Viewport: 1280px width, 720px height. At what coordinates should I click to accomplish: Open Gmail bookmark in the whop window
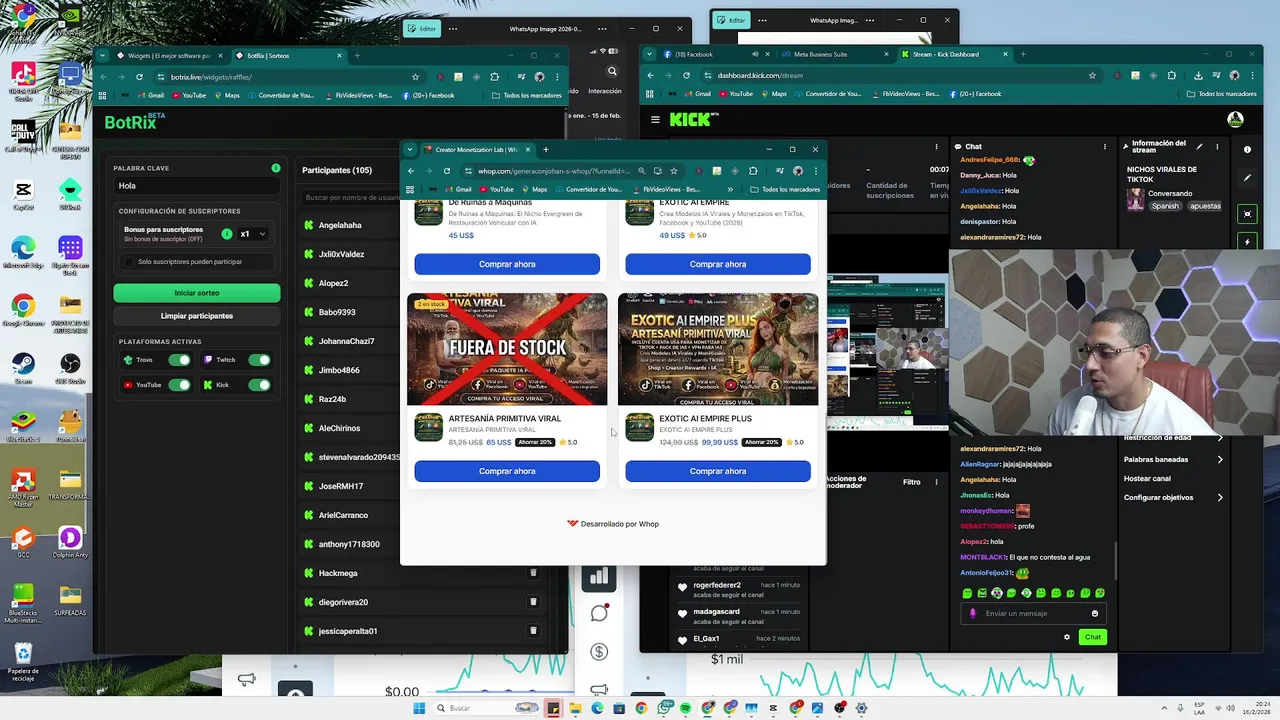[458, 189]
